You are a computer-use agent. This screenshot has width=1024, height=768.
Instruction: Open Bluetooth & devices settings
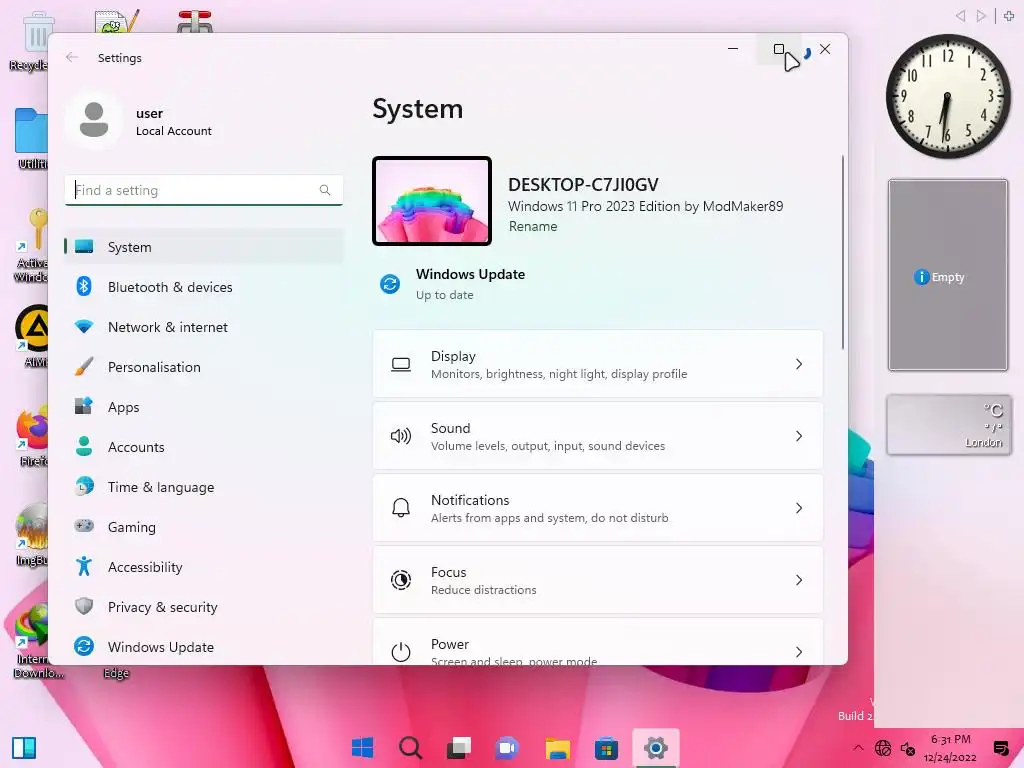point(204,287)
